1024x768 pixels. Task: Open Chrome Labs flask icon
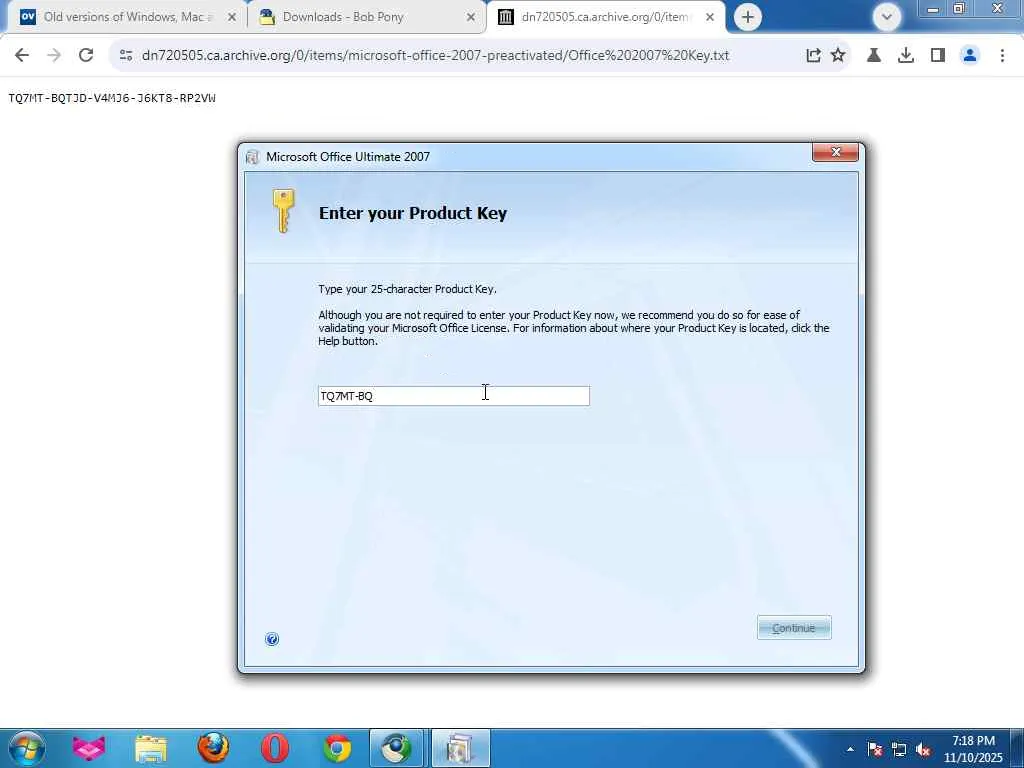874,56
